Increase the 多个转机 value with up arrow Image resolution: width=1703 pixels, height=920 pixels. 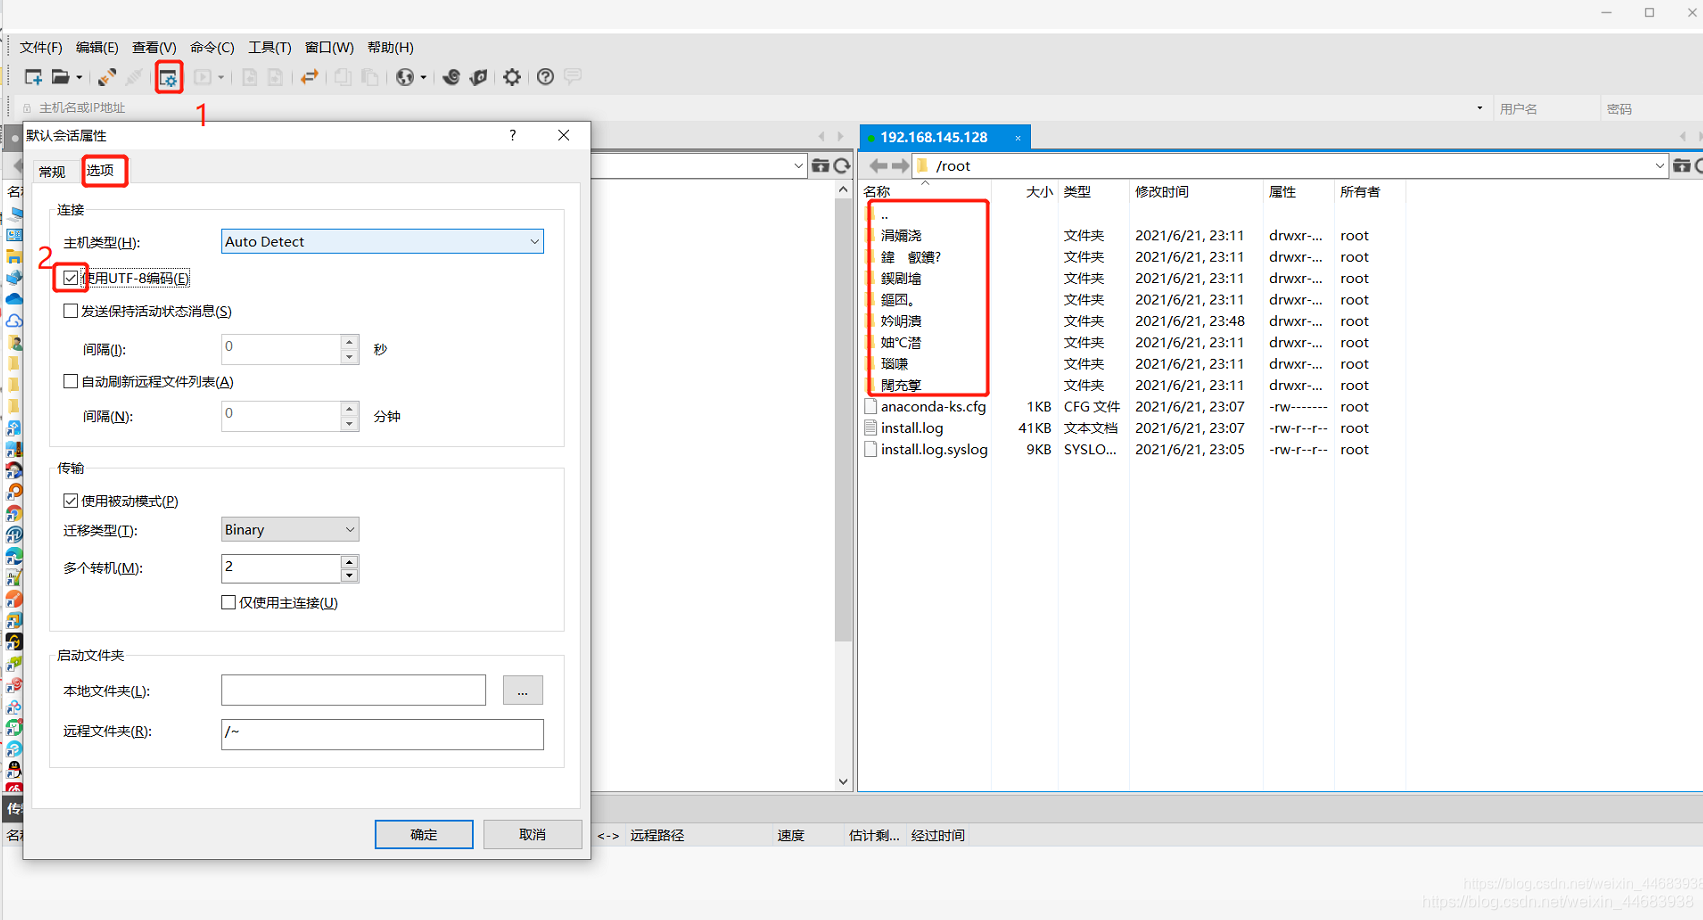(349, 562)
